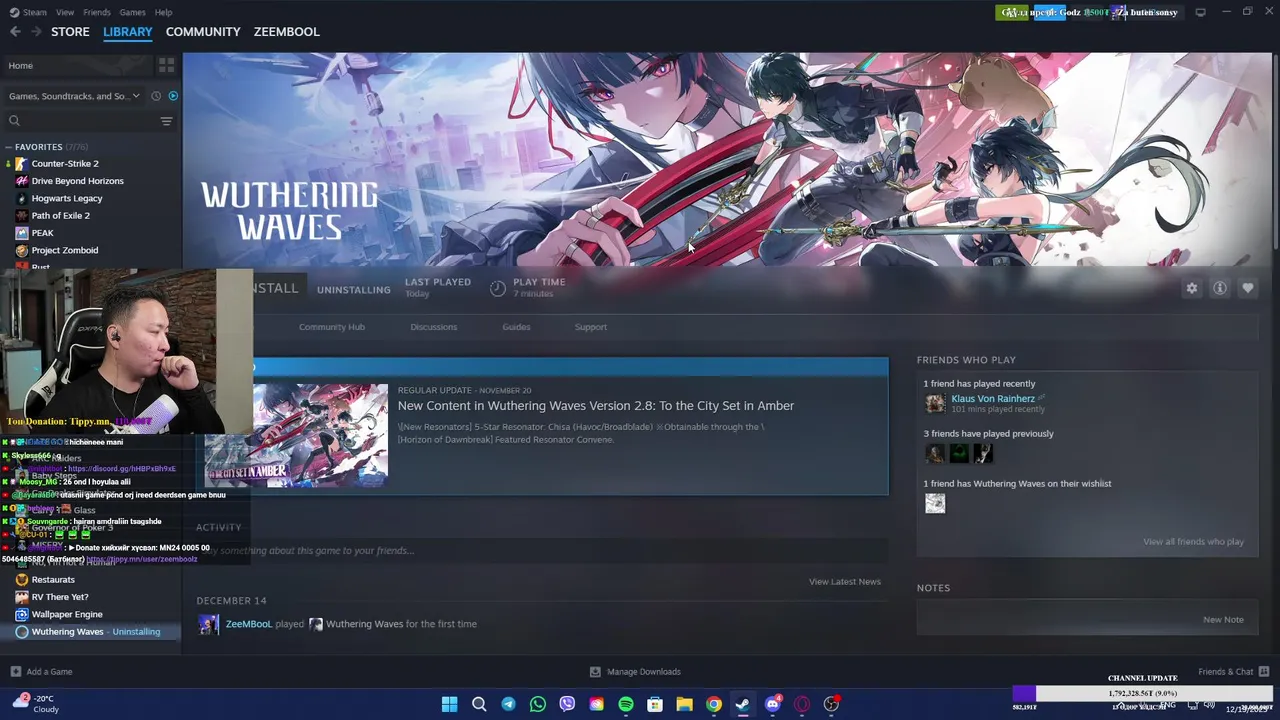
Task: Collapse the FAVORITES category
Action: tap(8, 147)
